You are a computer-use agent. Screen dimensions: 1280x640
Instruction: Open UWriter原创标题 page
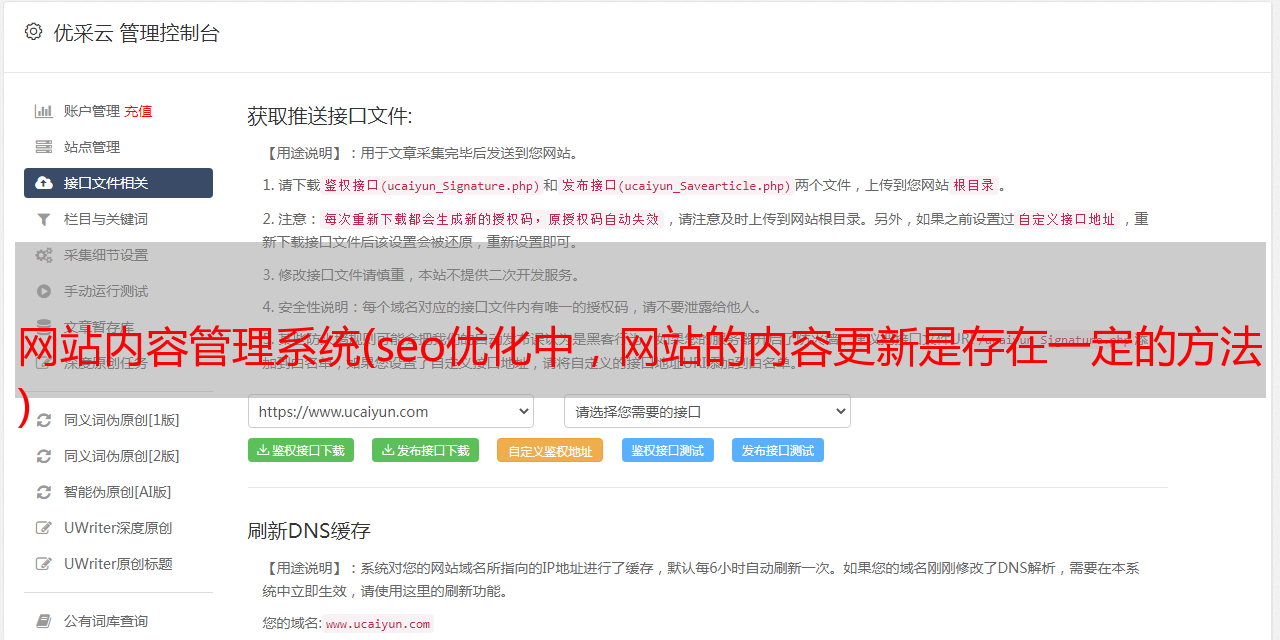click(118, 564)
